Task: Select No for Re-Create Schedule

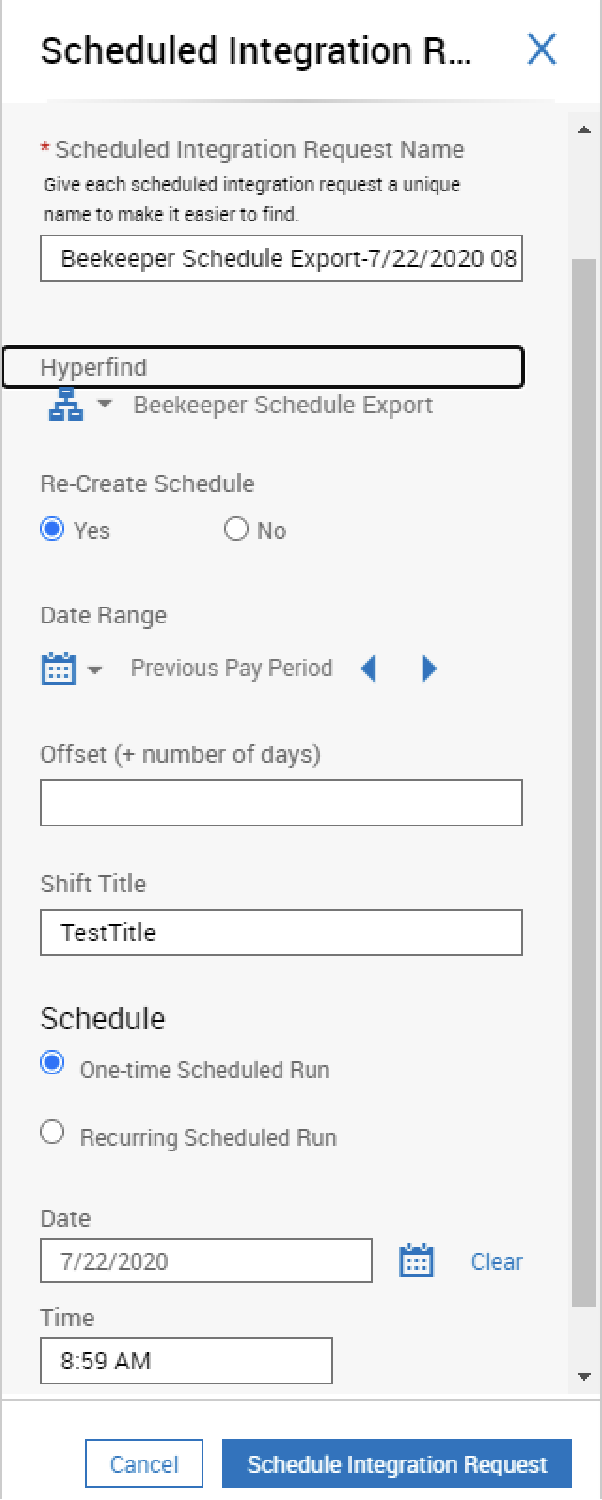Action: (236, 530)
